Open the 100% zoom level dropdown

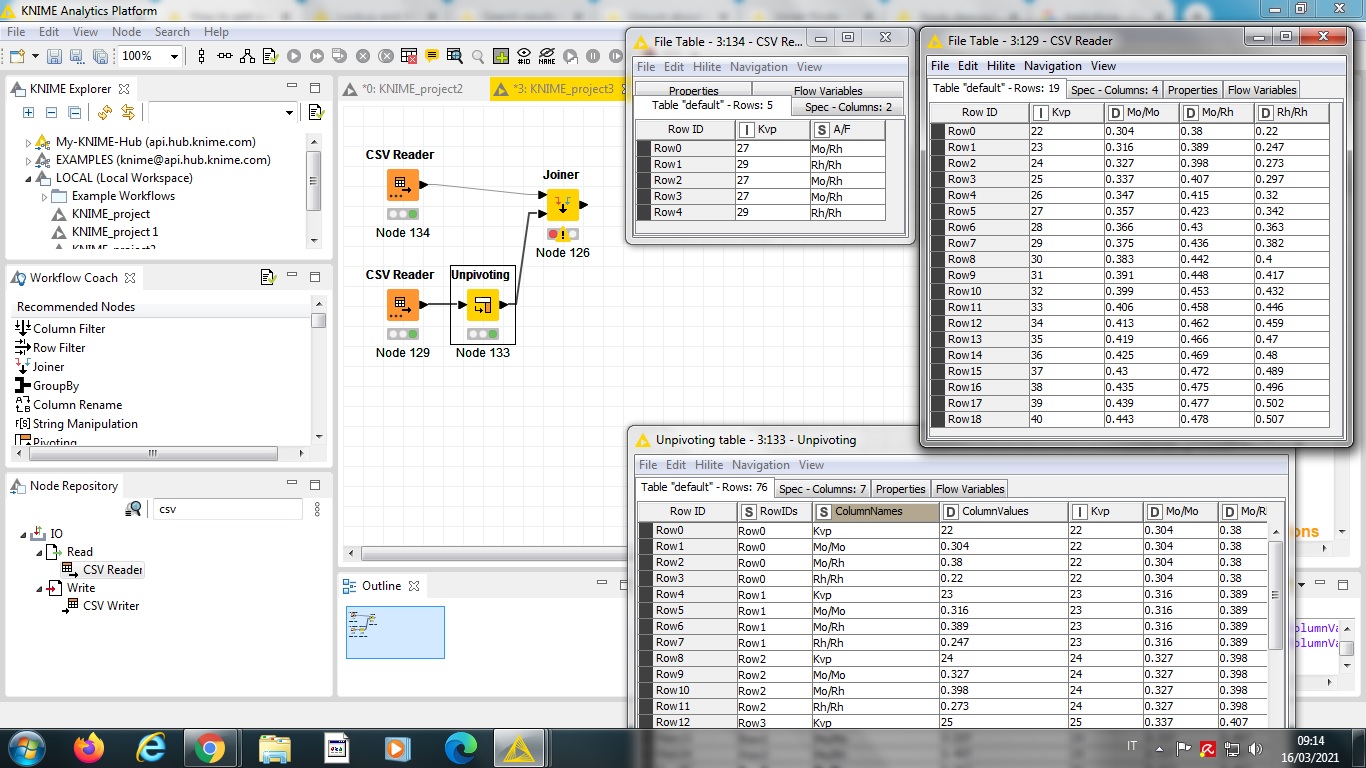tap(174, 57)
